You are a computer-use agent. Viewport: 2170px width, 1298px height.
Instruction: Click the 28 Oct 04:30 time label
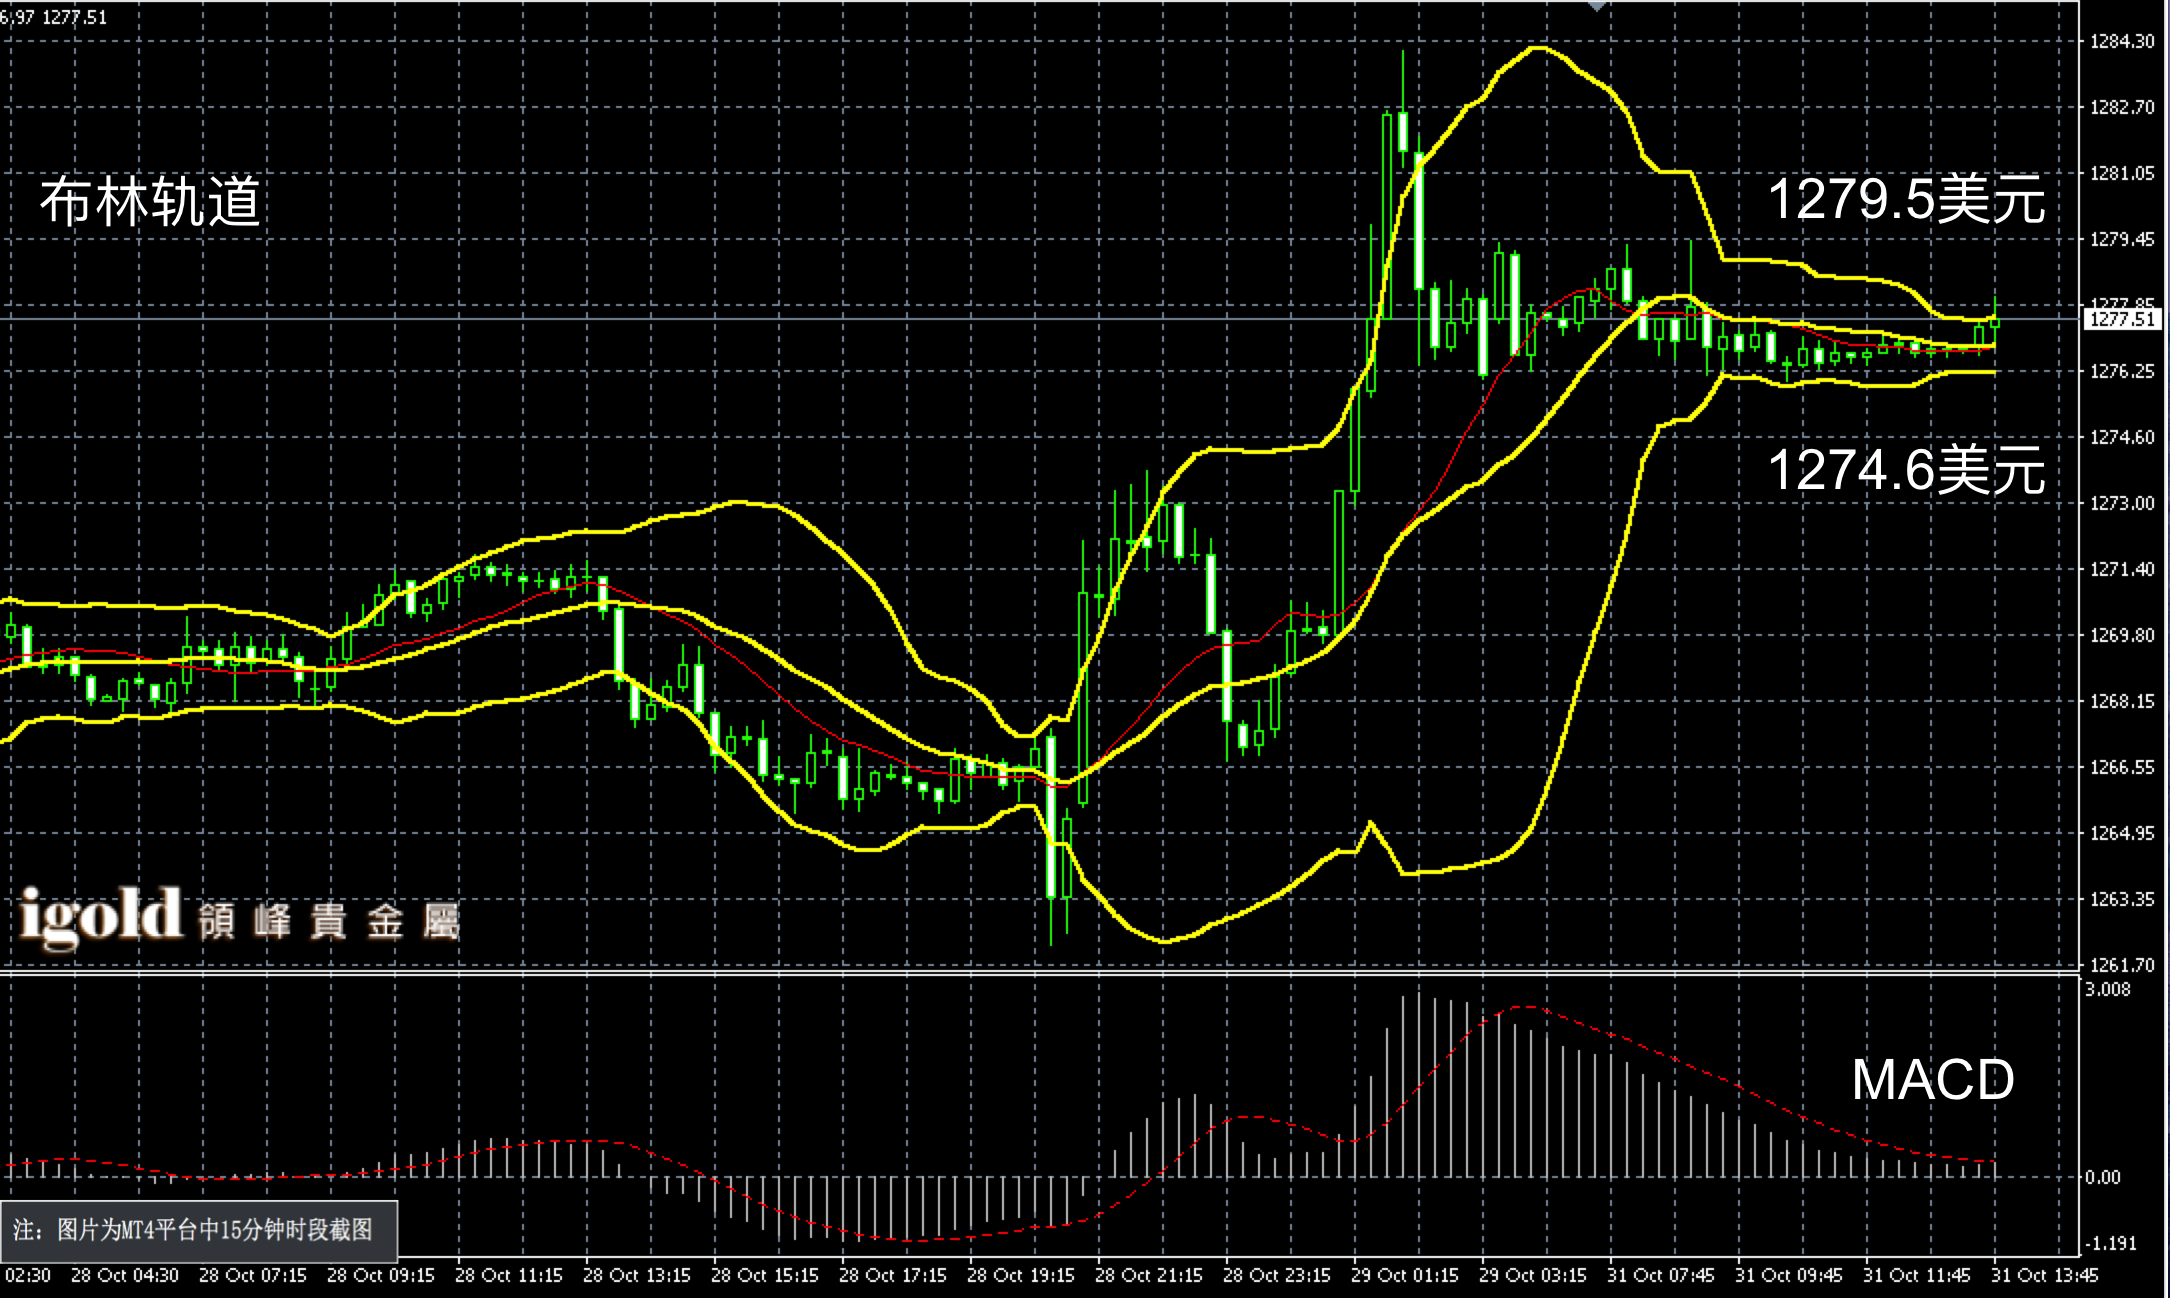[x=125, y=1275]
